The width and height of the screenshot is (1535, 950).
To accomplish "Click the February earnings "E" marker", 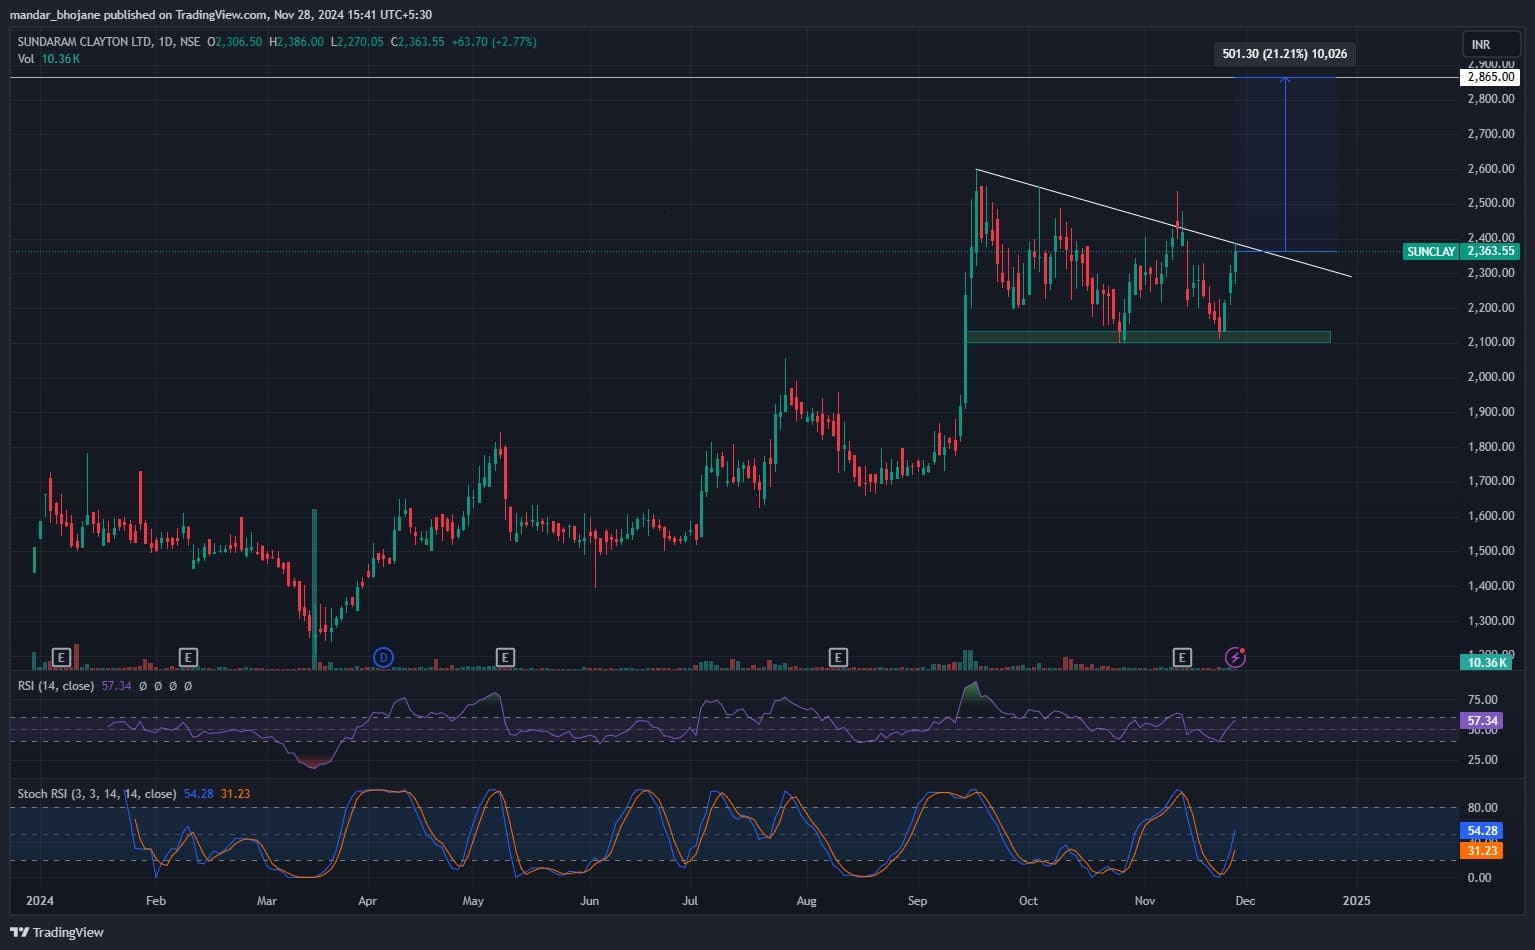I will [188, 657].
